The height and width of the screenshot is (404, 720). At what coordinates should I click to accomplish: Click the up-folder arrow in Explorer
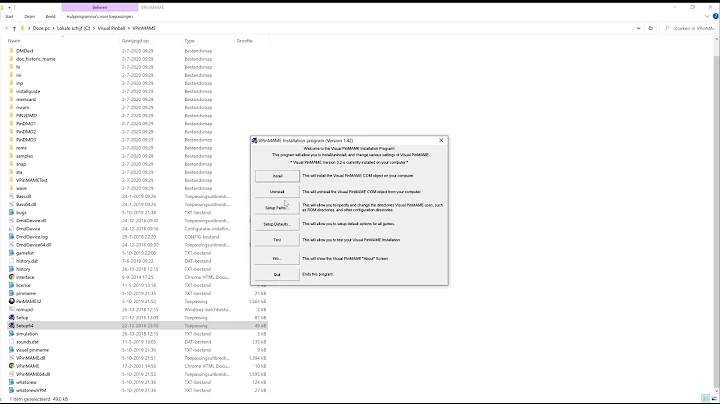[14, 28]
